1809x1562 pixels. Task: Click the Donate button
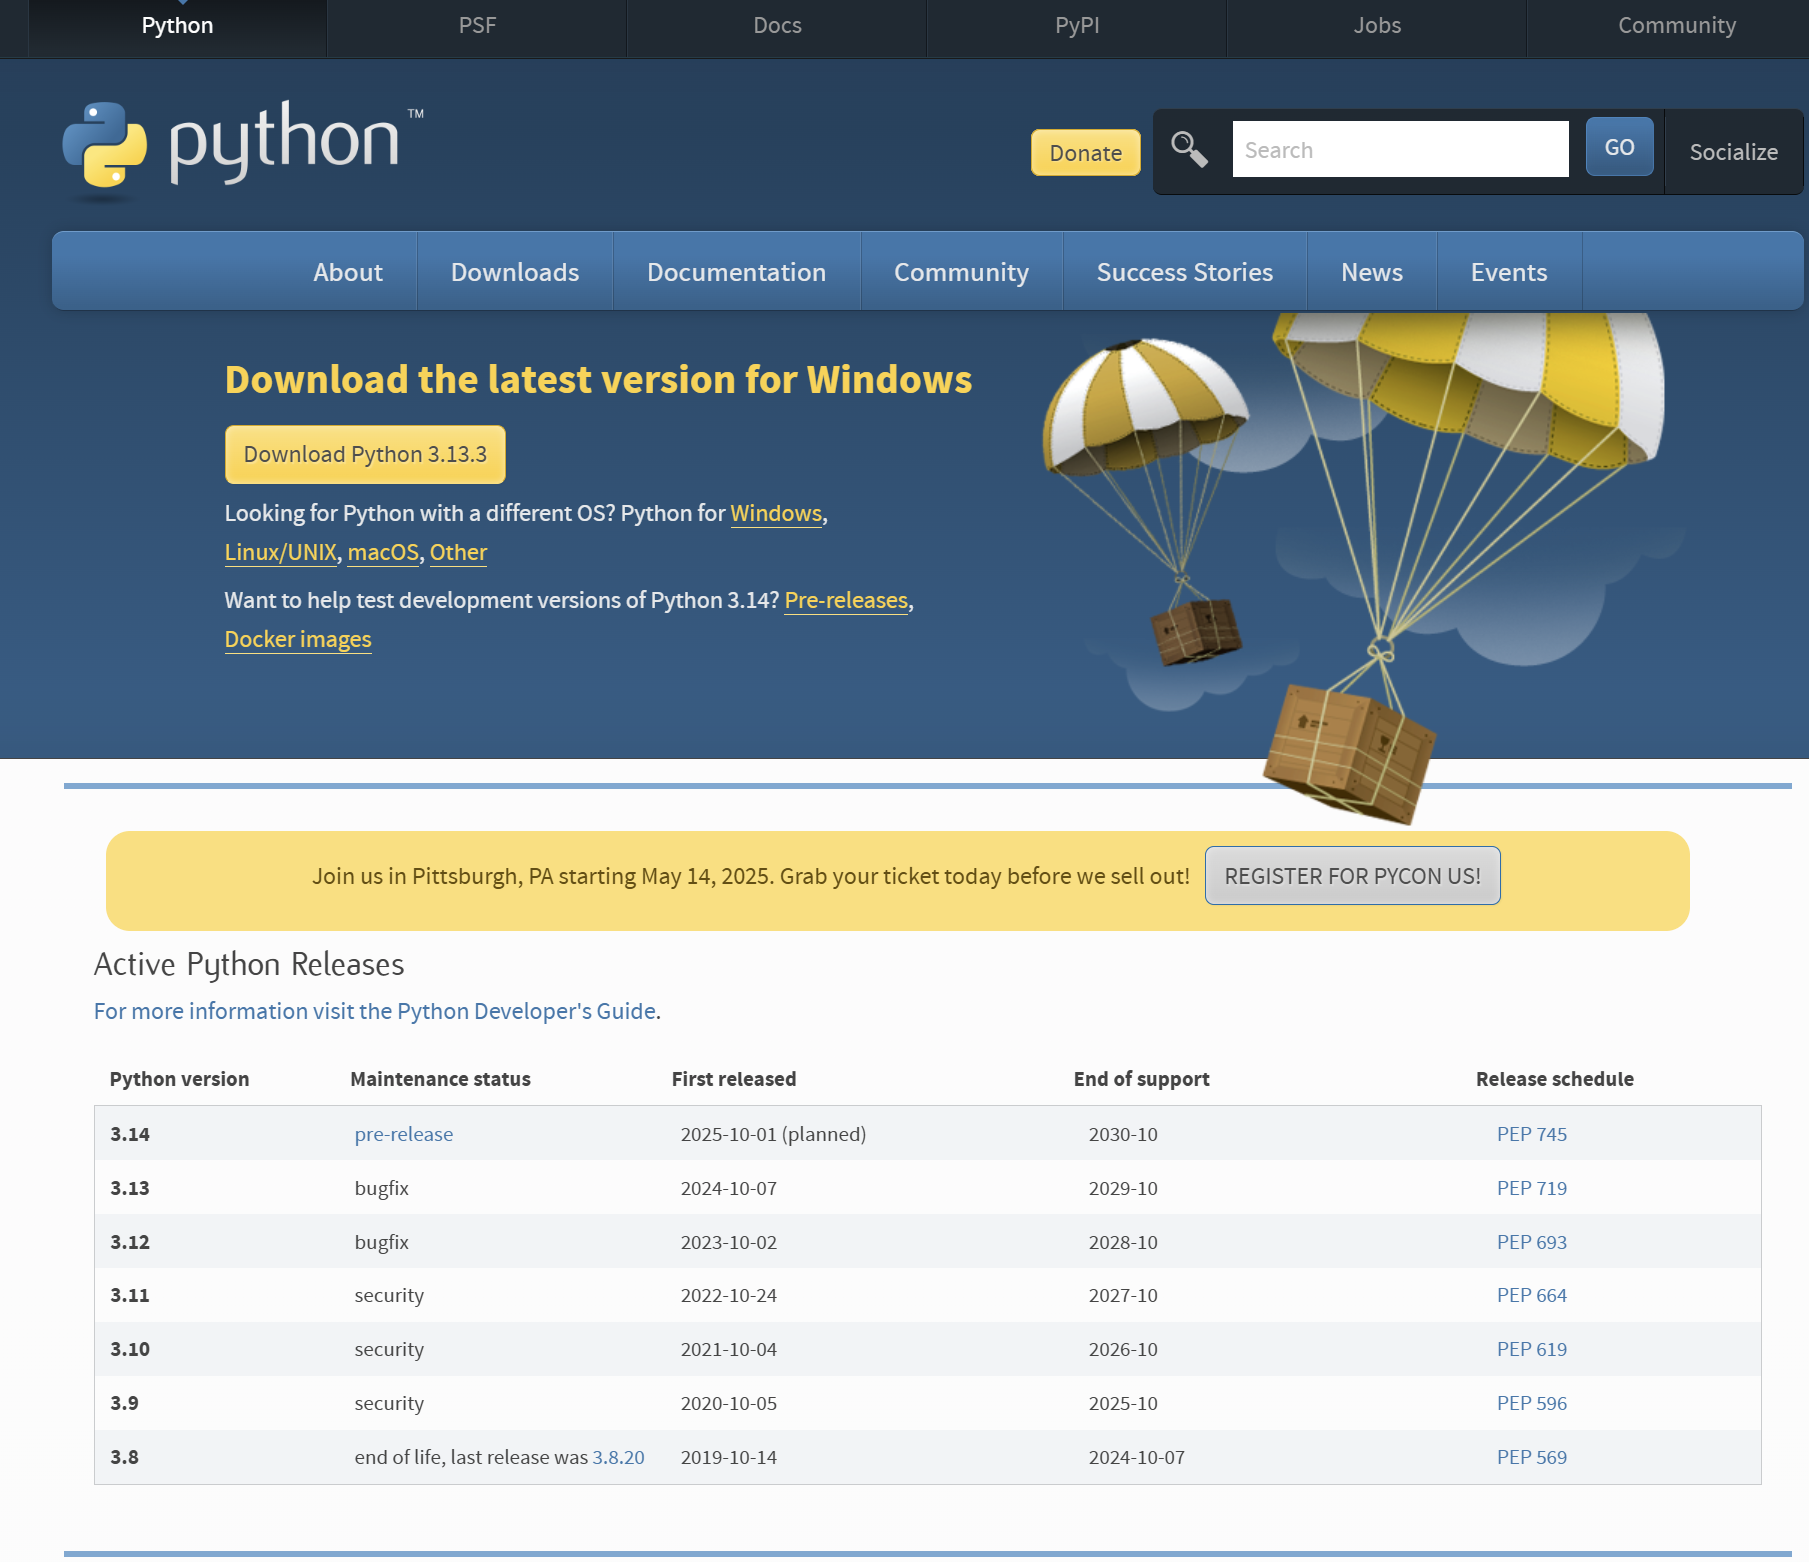pos(1085,153)
